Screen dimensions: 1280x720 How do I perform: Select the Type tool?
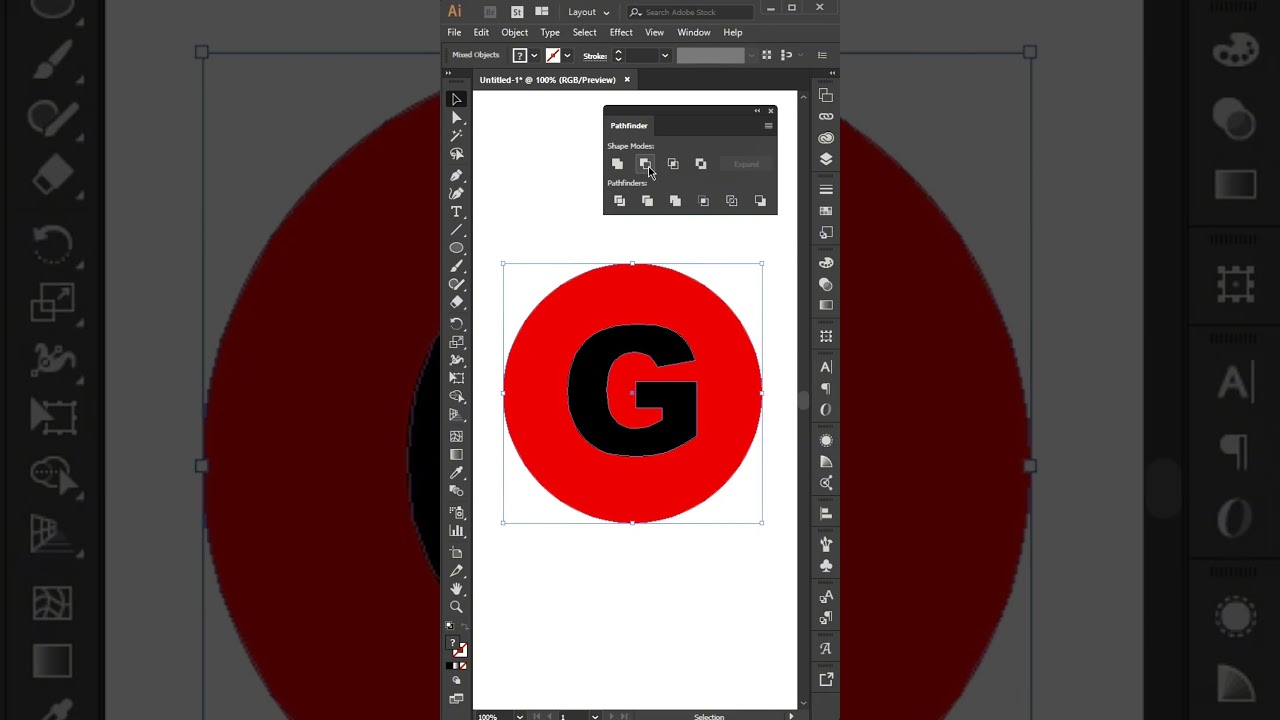point(457,212)
